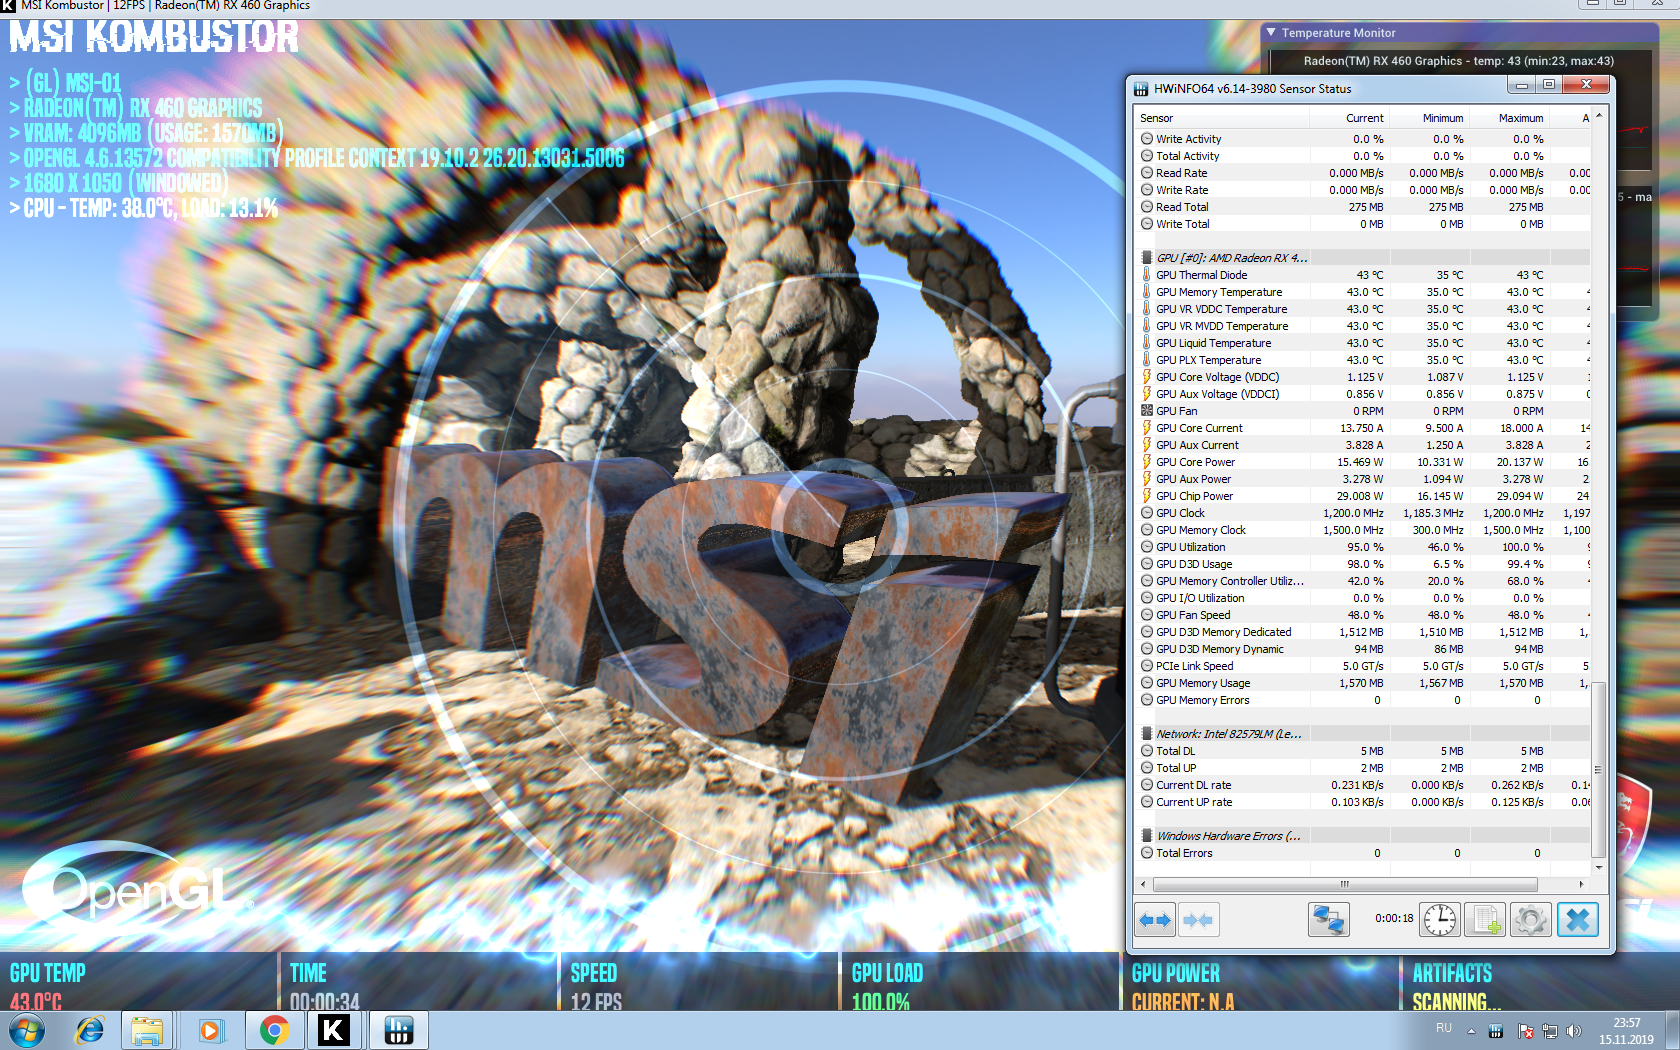Viewport: 1680px width, 1050px height.
Task: Click the Maximum column header
Action: [x=1508, y=118]
